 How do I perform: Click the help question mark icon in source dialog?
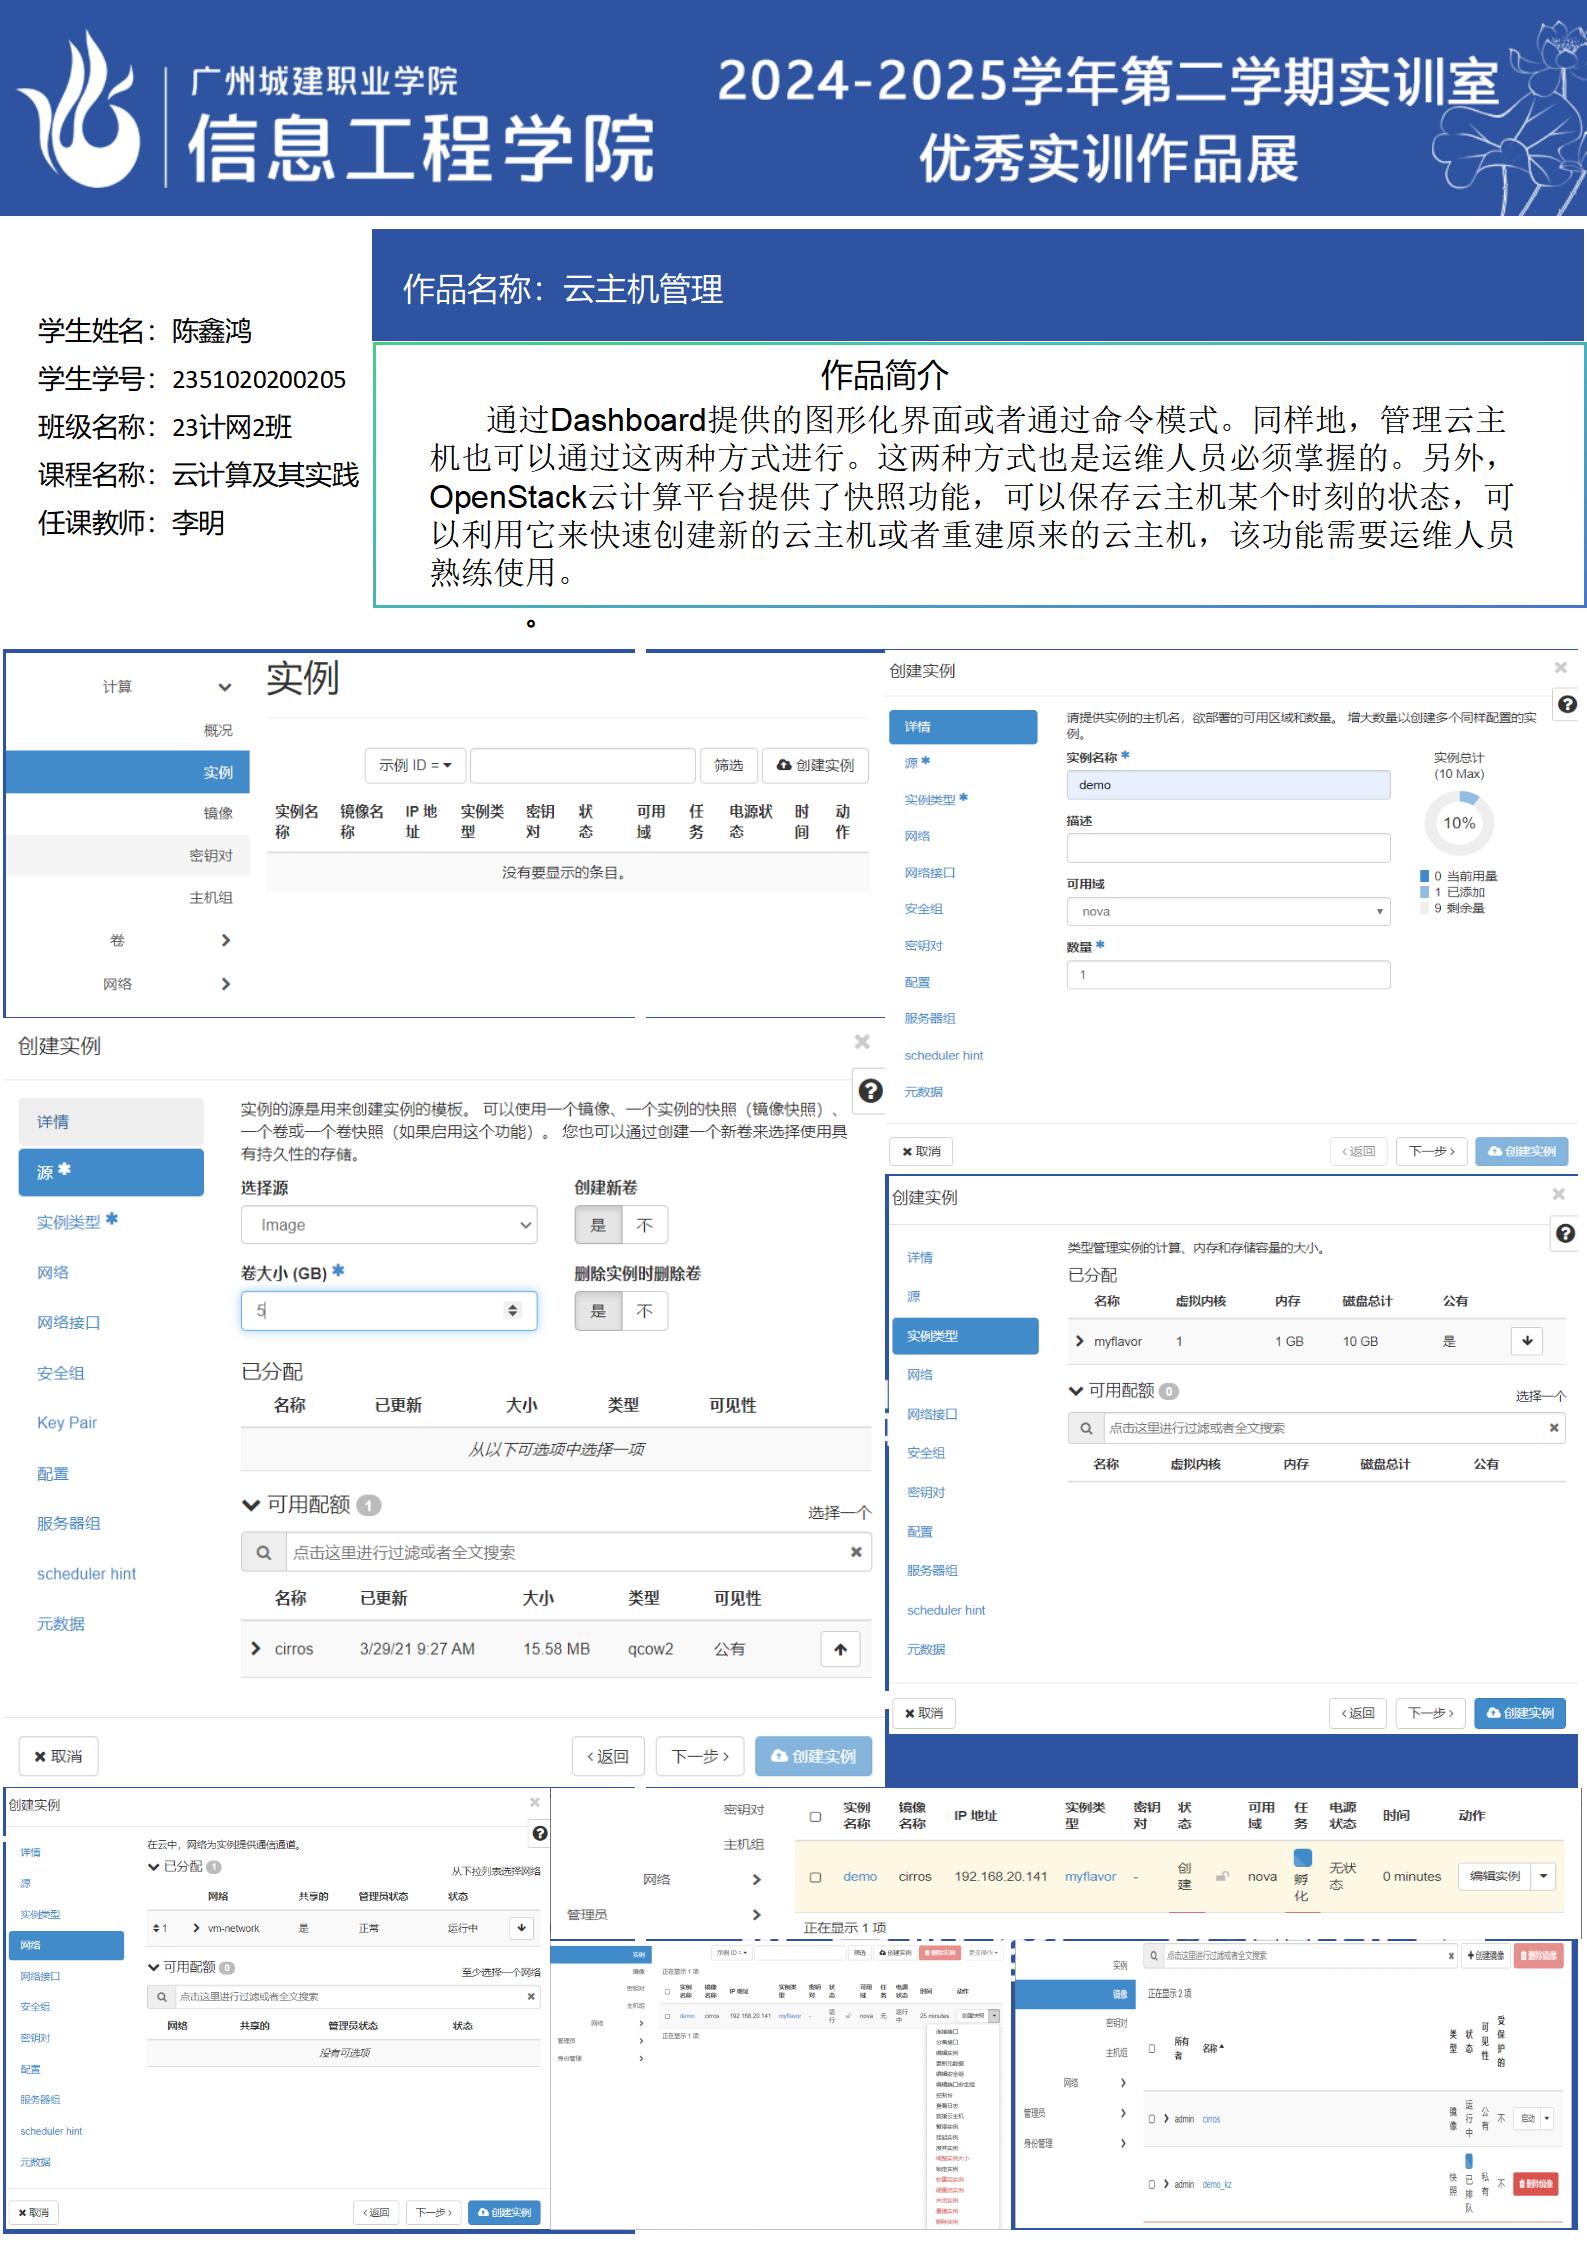(870, 1090)
